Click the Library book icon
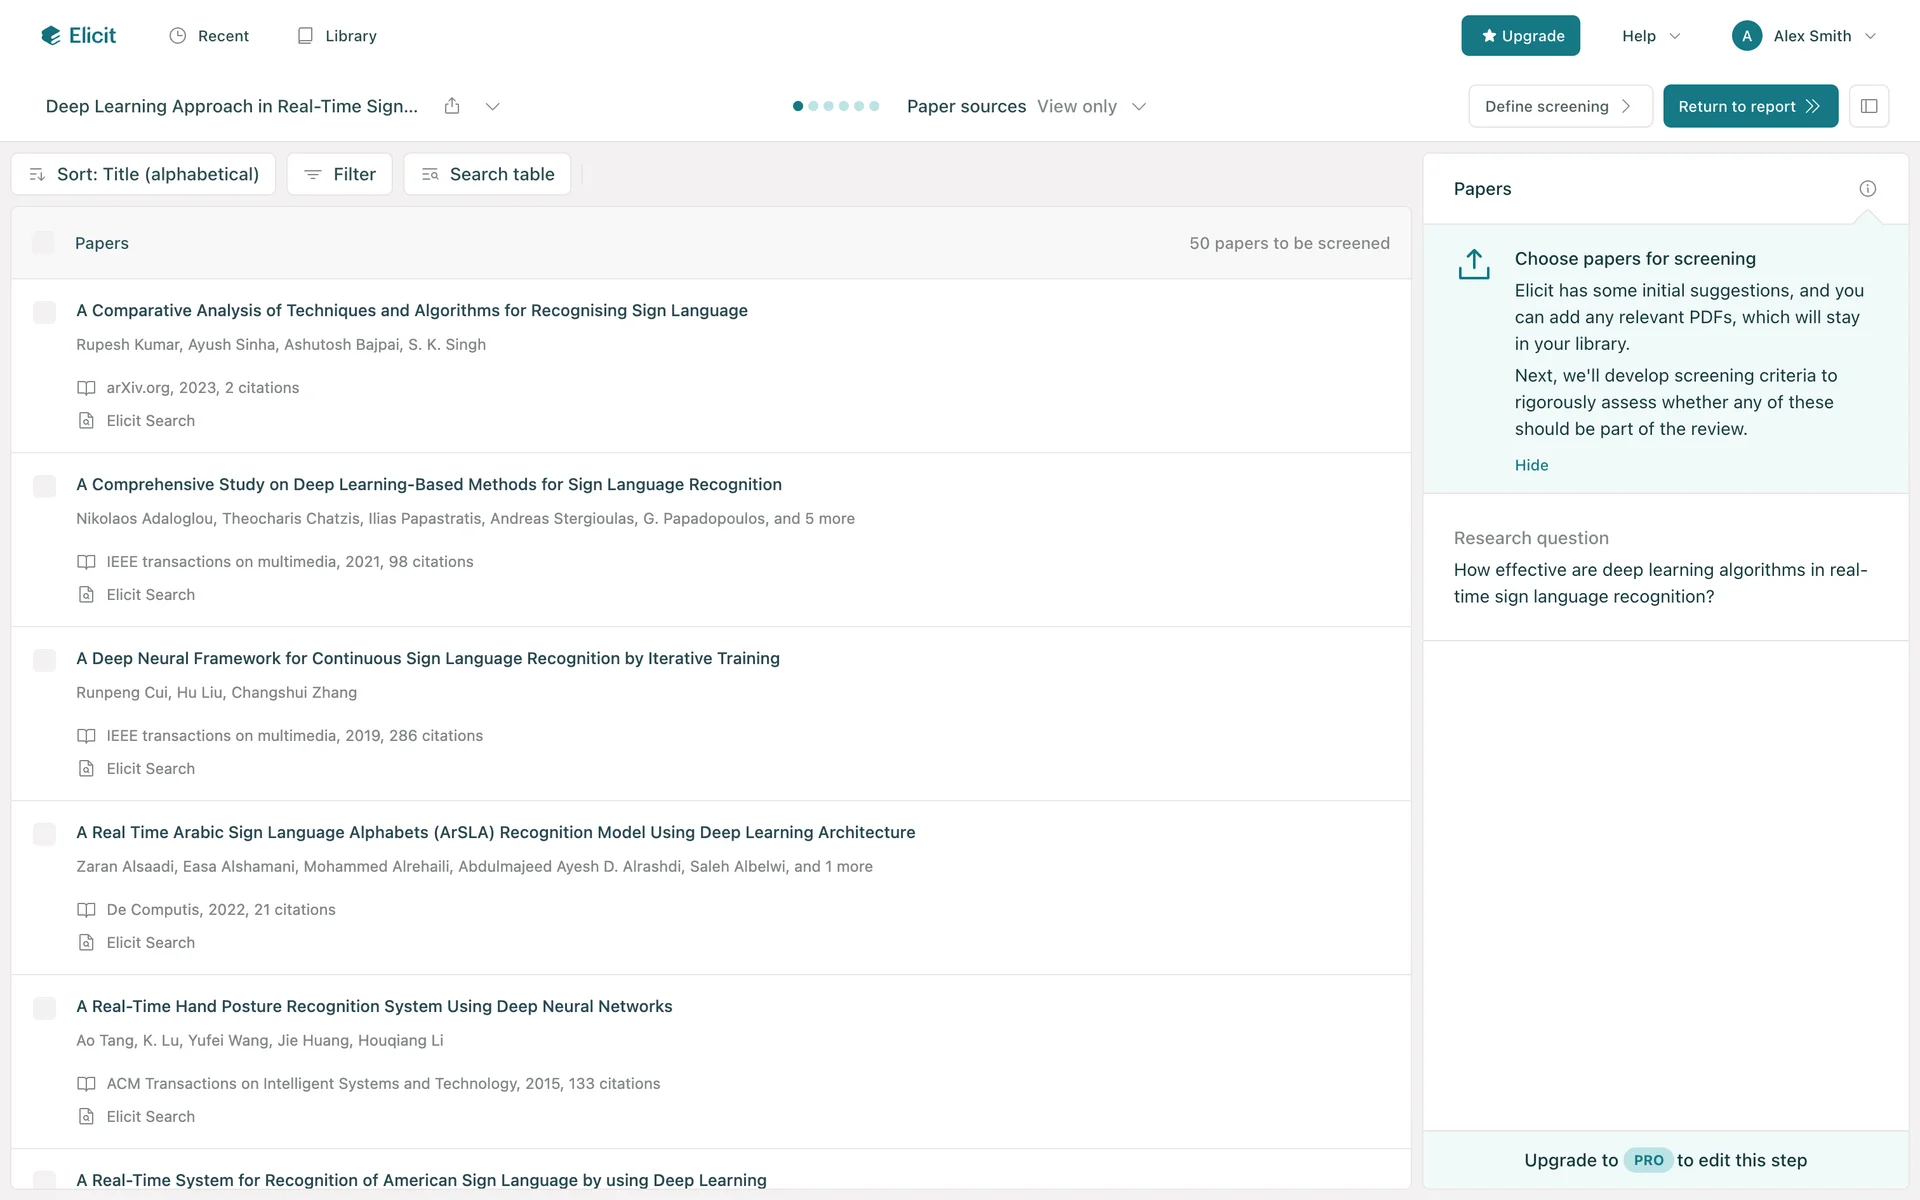1920x1200 pixels. click(305, 36)
